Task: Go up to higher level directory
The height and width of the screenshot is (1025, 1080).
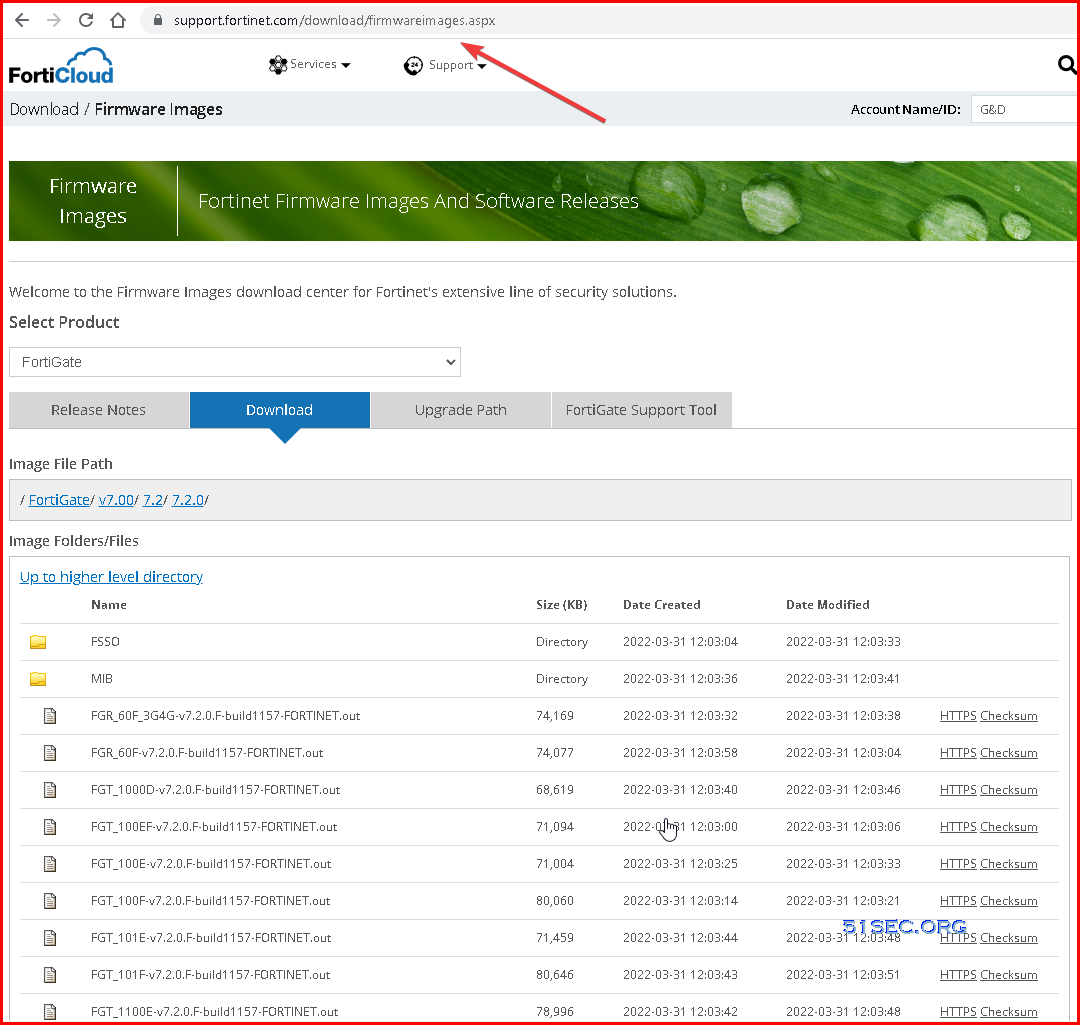Action: click(x=111, y=577)
